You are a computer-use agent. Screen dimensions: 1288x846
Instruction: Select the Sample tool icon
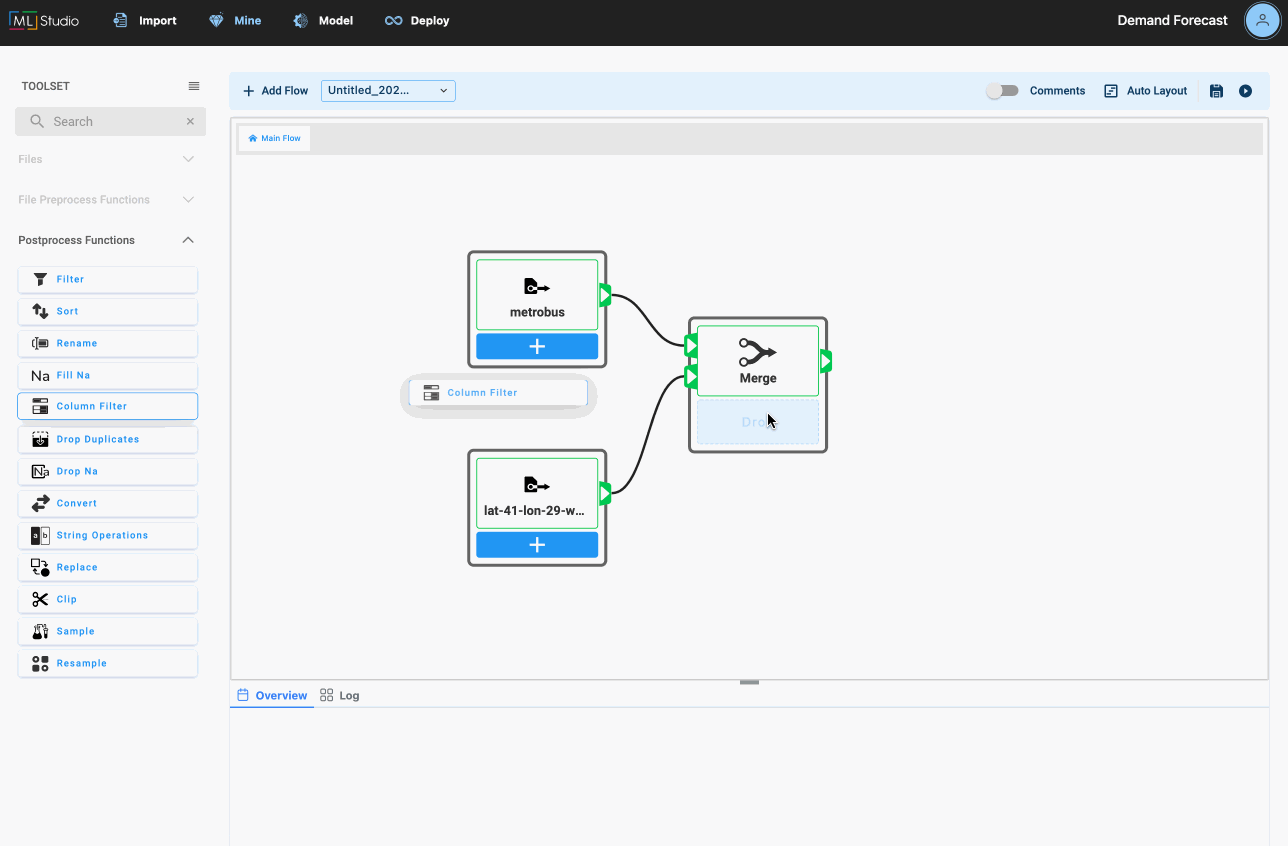point(40,631)
